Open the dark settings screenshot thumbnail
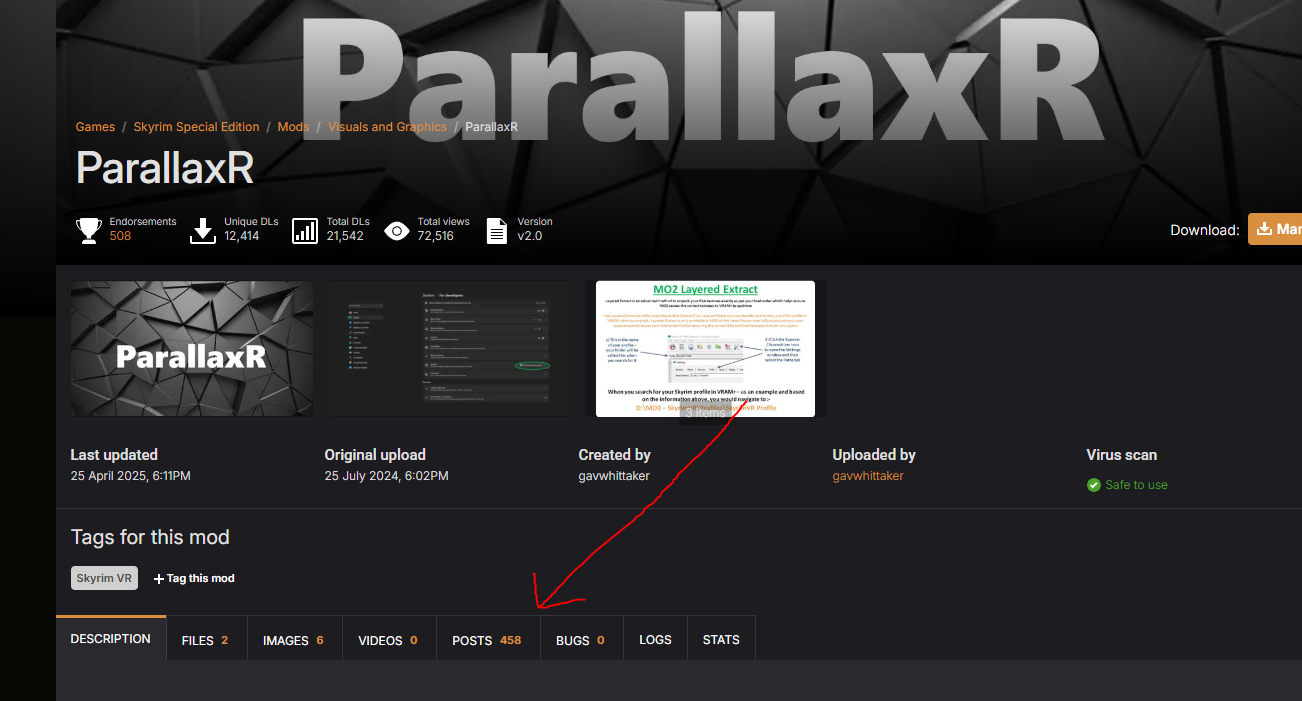The image size is (1302, 701). (449, 349)
